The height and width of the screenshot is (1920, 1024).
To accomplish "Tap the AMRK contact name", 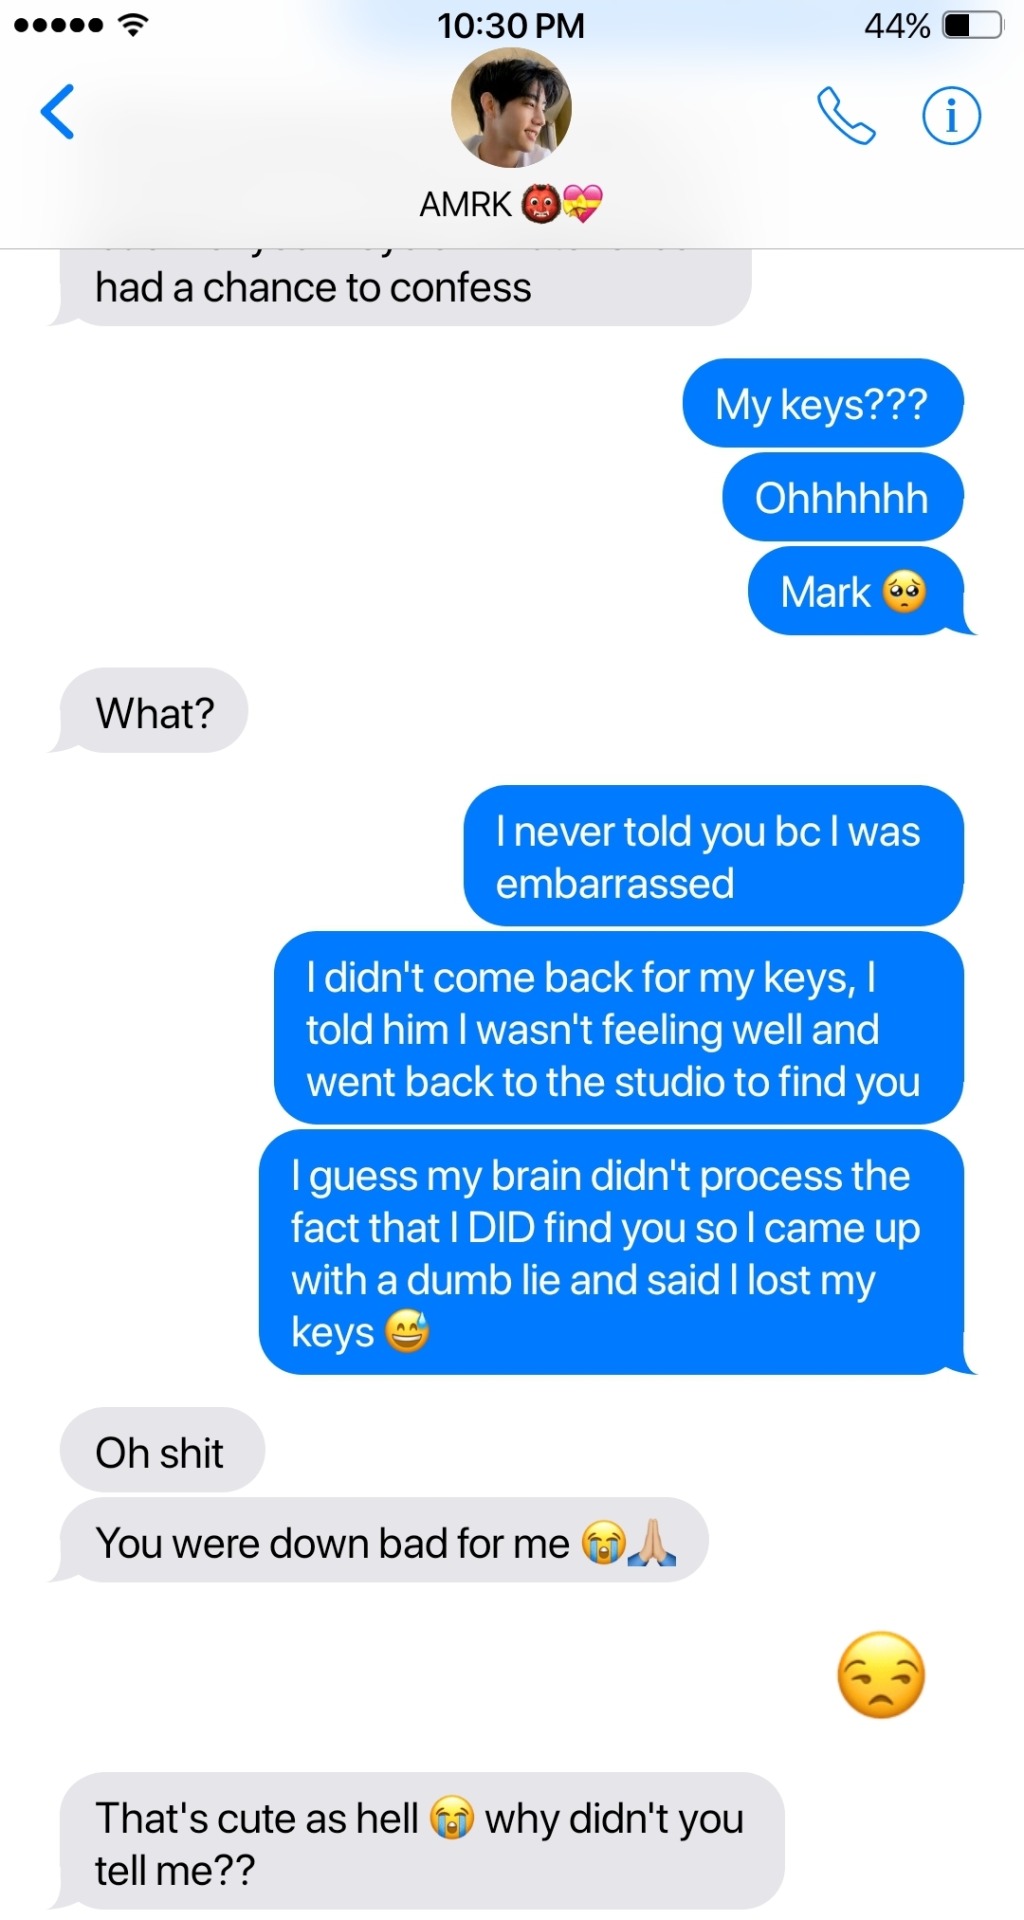I will 465,204.
